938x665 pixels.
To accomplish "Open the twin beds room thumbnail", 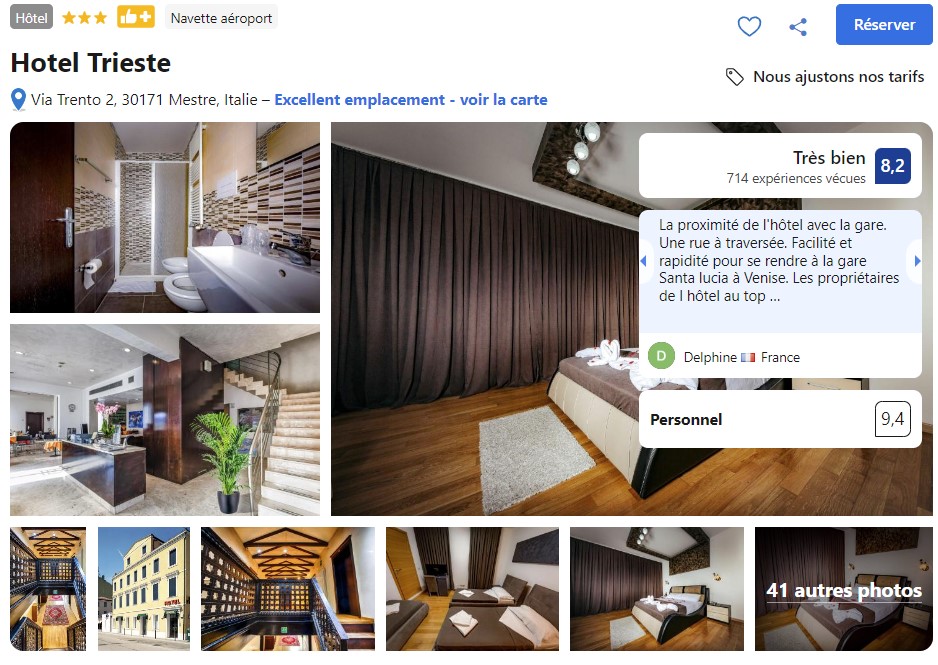I will (x=472, y=589).
